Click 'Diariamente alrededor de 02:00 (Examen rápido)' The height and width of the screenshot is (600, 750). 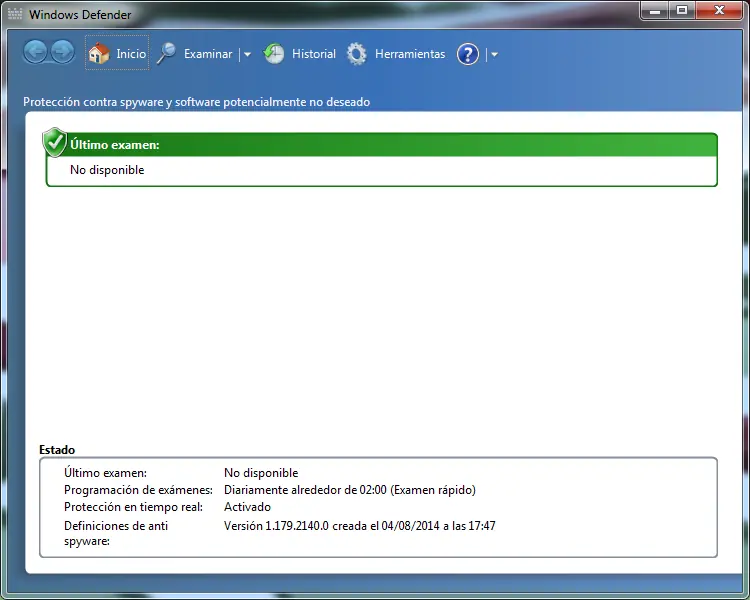tap(350, 490)
